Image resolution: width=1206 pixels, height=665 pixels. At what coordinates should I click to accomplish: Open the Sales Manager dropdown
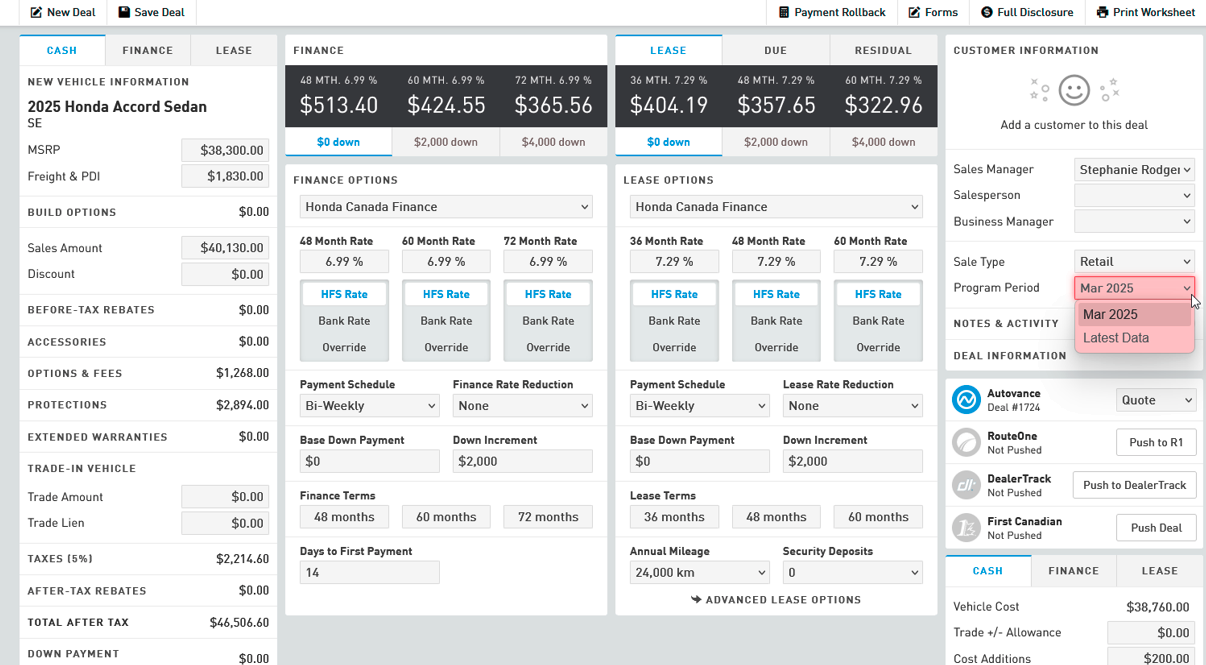[x=1135, y=170]
